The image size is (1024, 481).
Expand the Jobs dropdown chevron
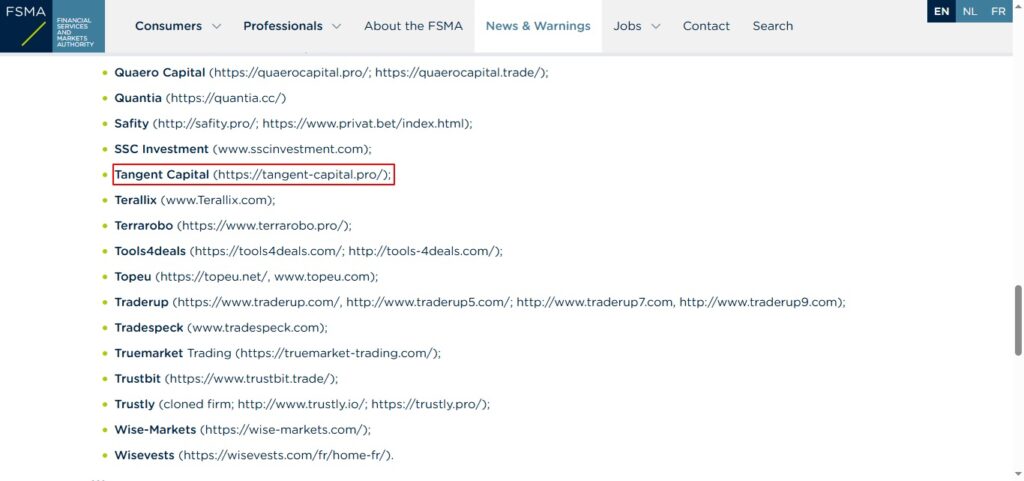click(x=656, y=26)
